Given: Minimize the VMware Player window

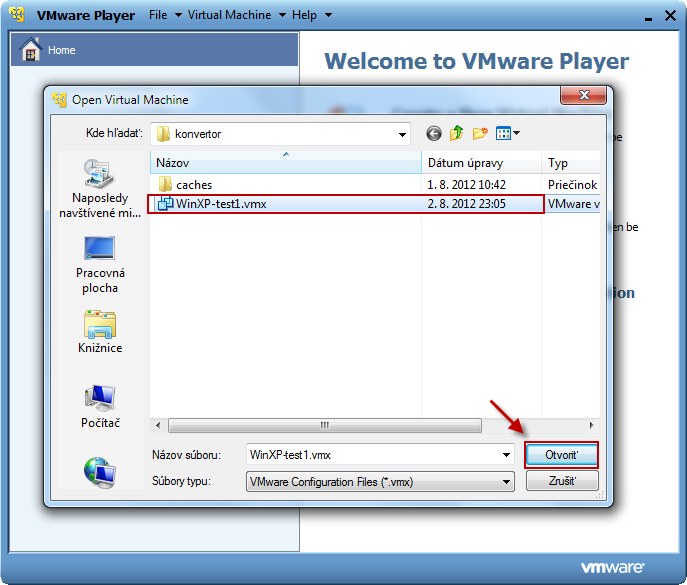Looking at the screenshot, I should point(648,18).
